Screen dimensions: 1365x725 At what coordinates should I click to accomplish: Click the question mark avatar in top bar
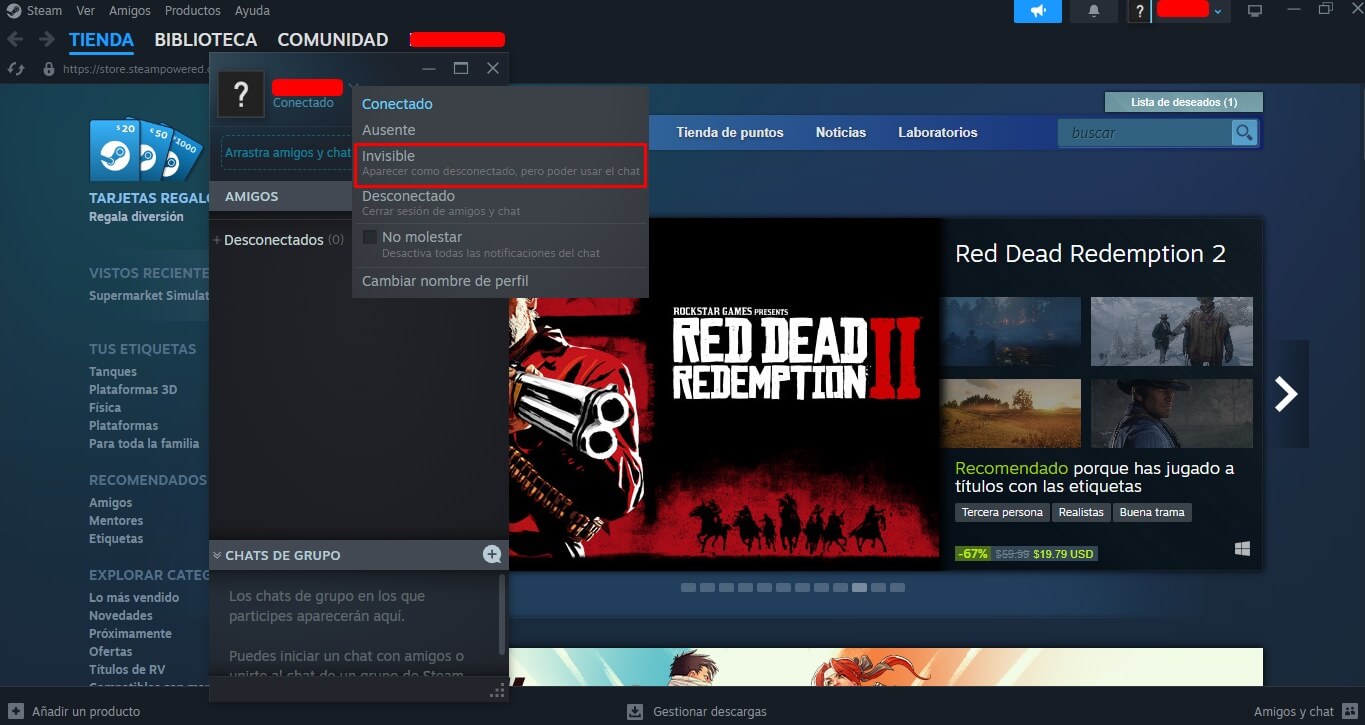pyautogui.click(x=1139, y=11)
